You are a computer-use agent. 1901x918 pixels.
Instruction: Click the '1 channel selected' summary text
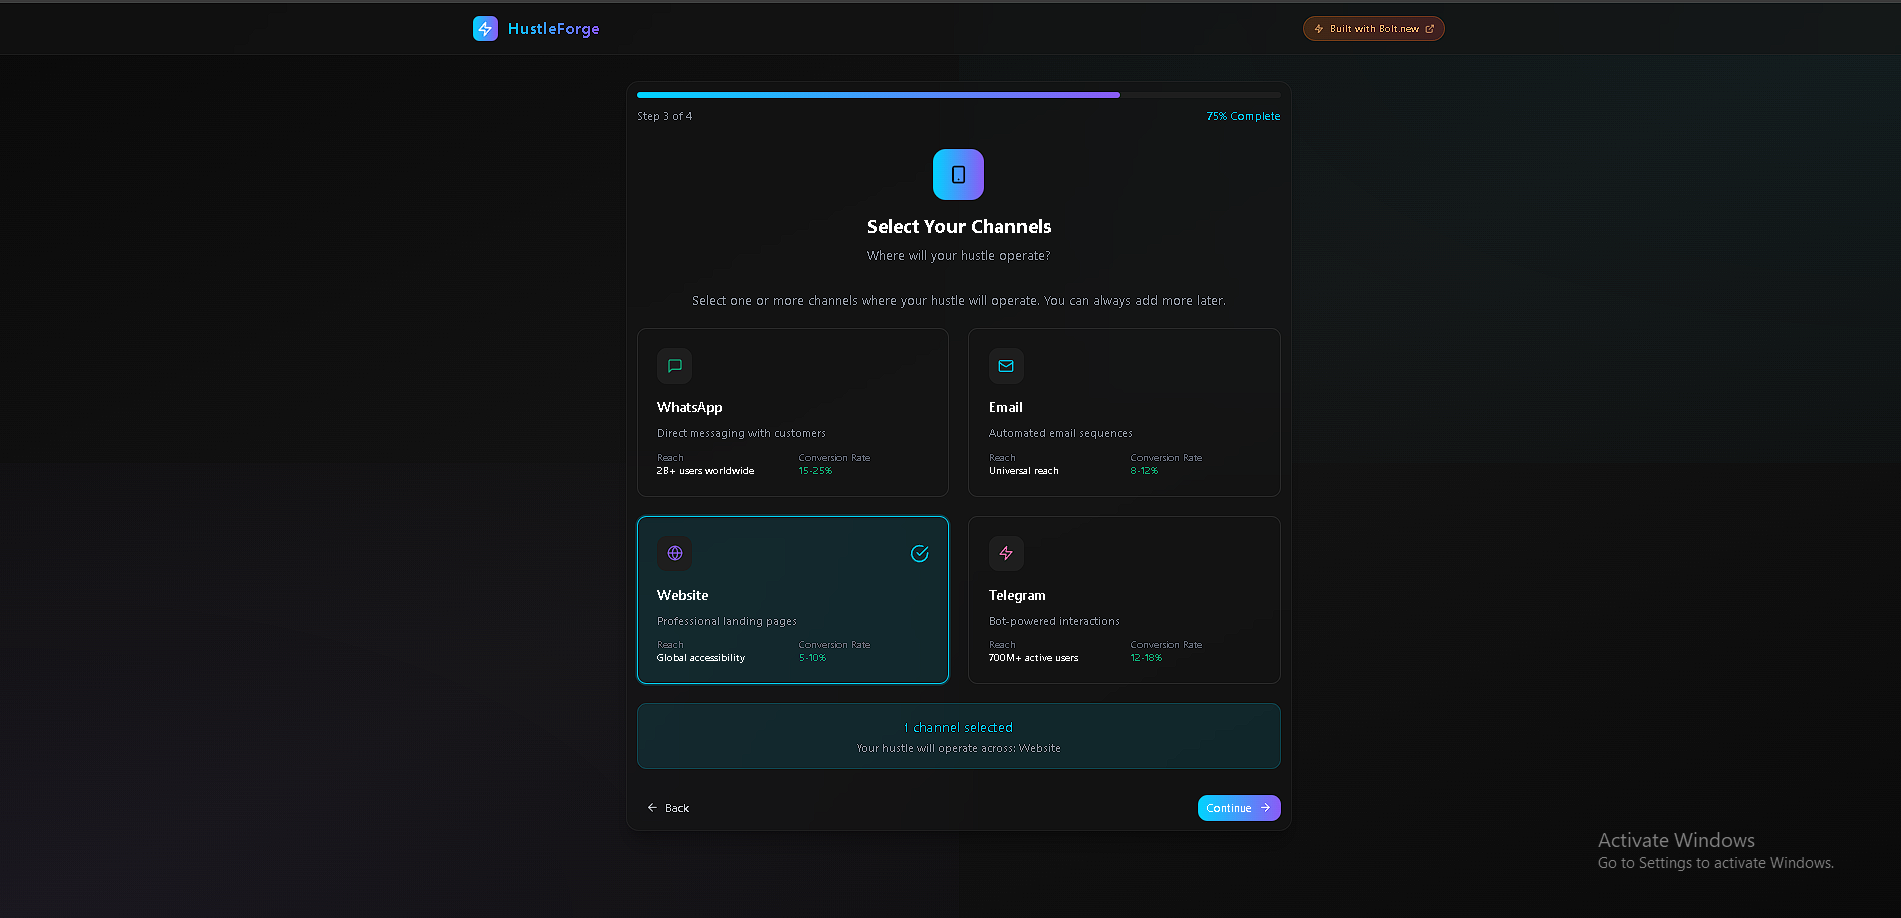click(958, 727)
